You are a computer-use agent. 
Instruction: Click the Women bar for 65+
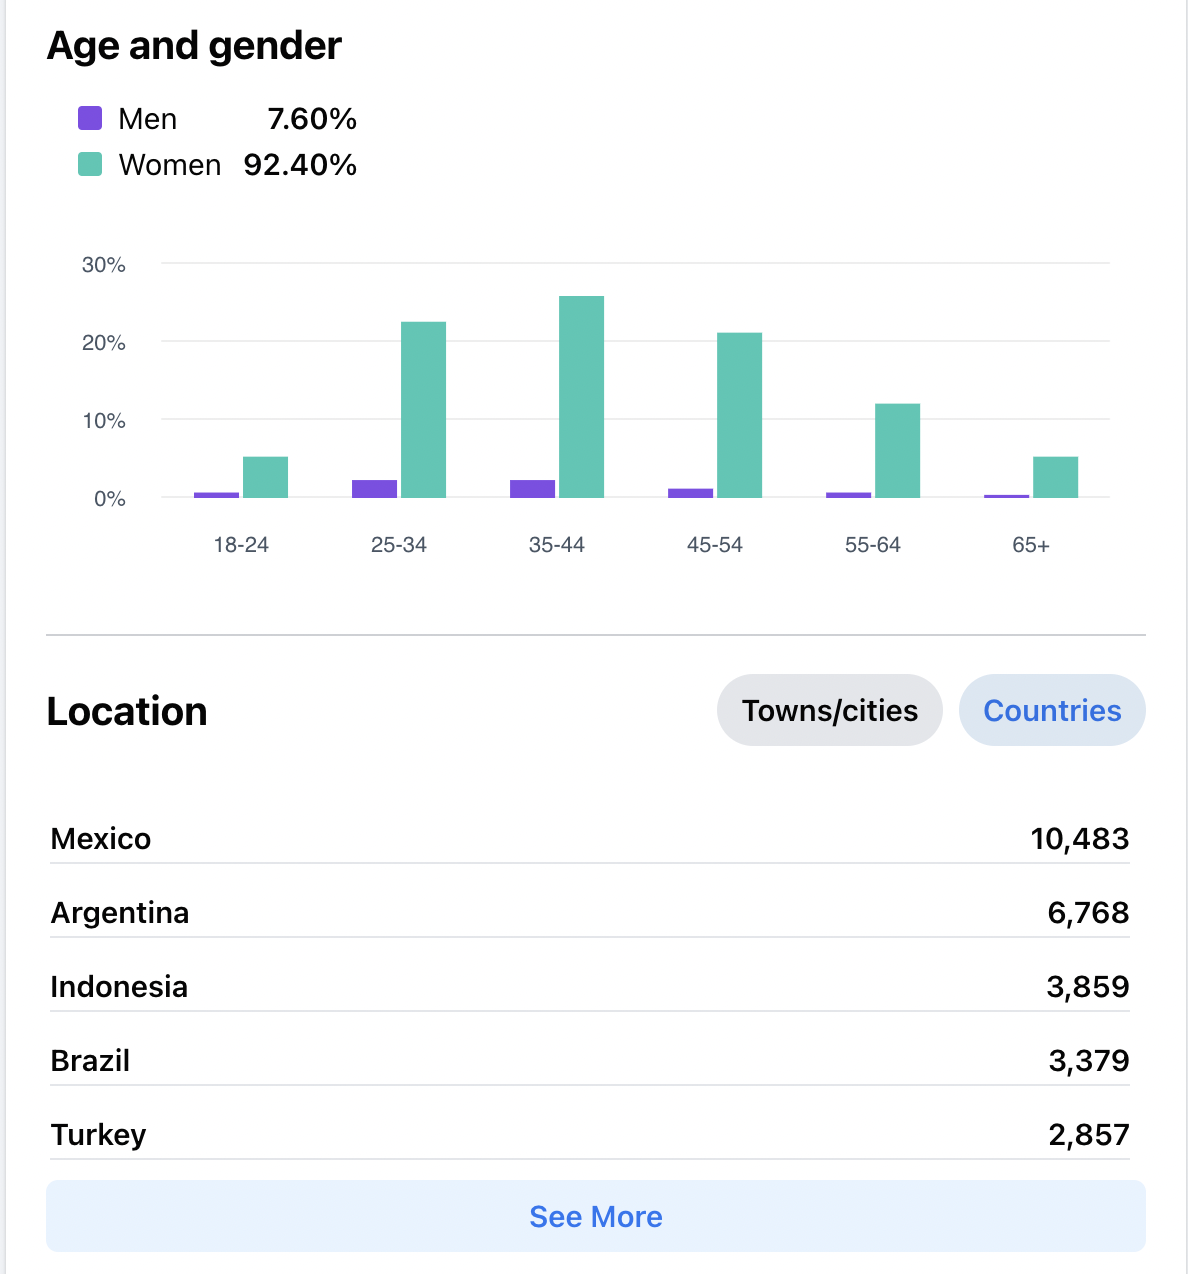1055,477
